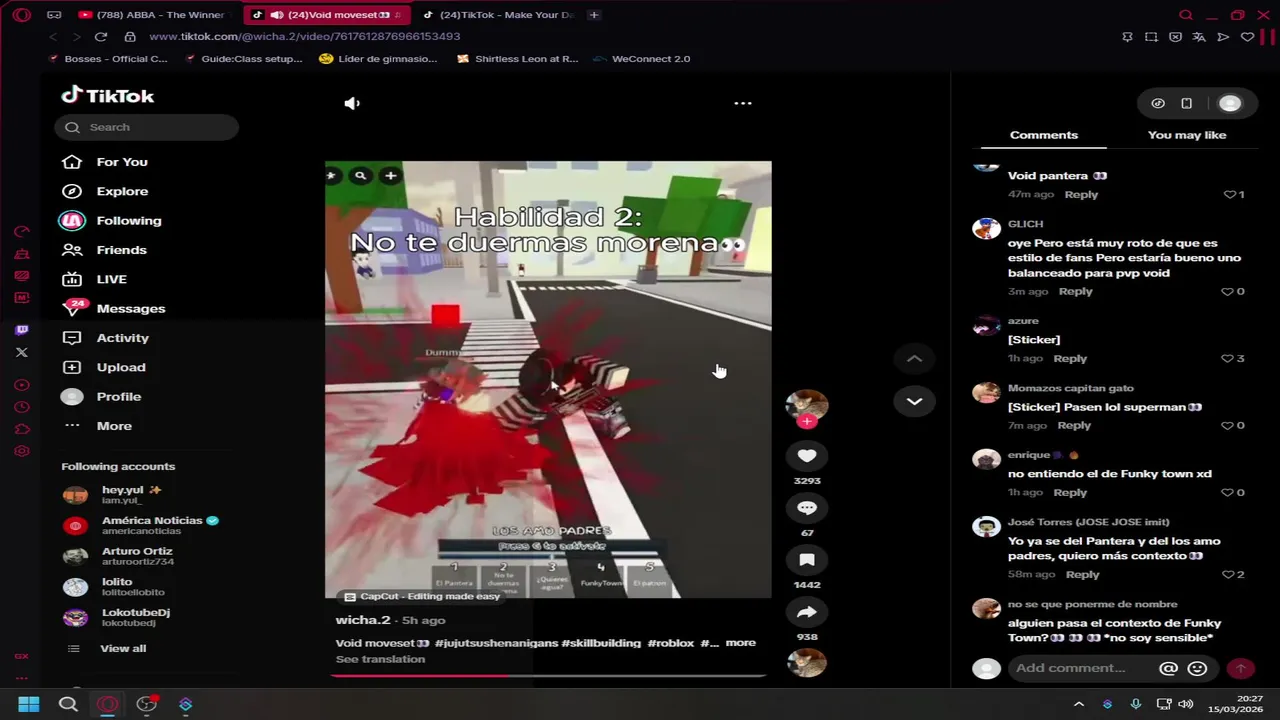1280x720 pixels.
Task: Post the comment with red arrow button
Action: [1240, 668]
